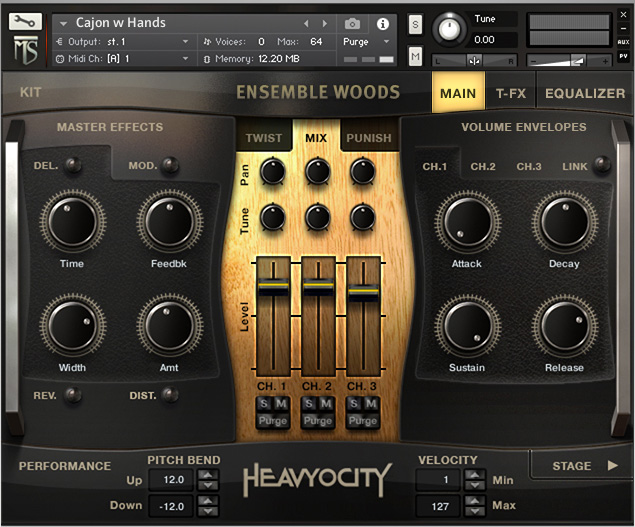The image size is (635, 527).
Task: Click the CH. 3 Pan knob
Action: click(x=362, y=171)
